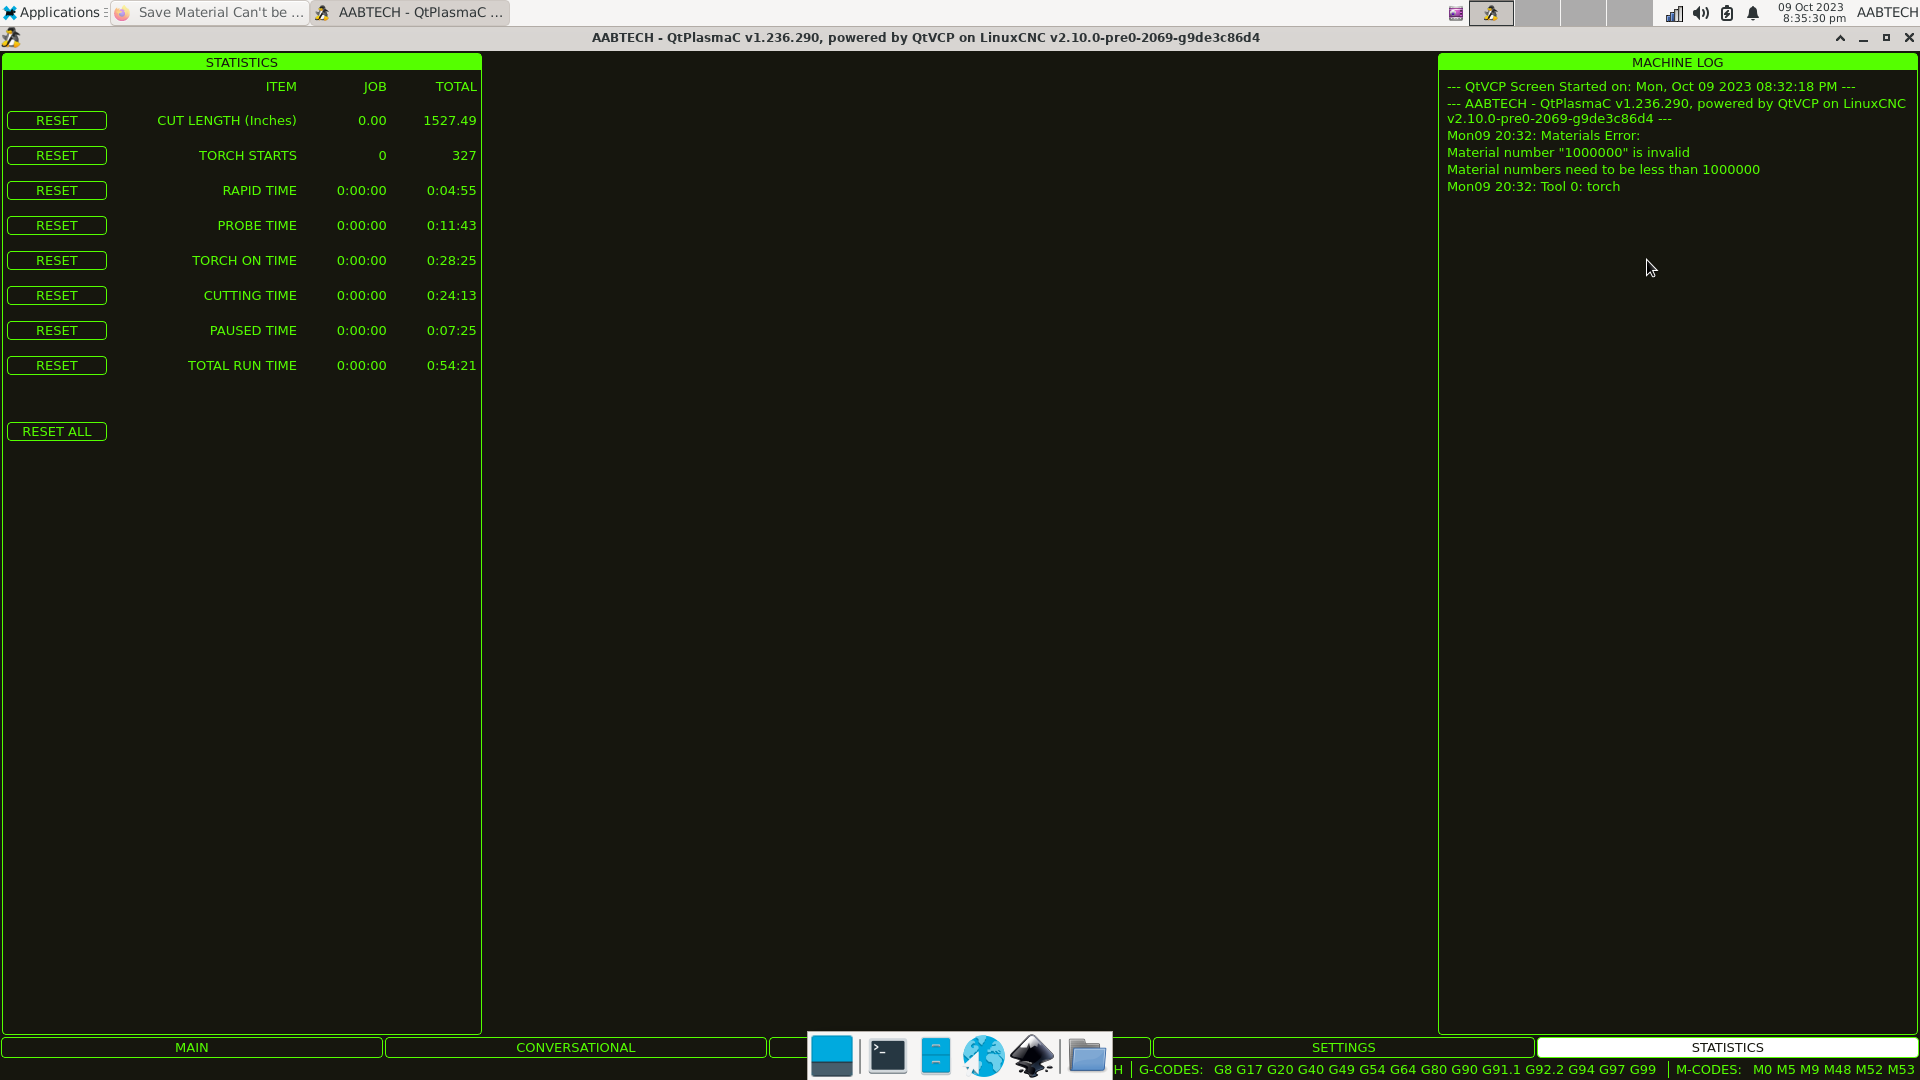1920x1080 pixels.
Task: Click the 'Tool 0: torch' log entry
Action: click(1533, 187)
